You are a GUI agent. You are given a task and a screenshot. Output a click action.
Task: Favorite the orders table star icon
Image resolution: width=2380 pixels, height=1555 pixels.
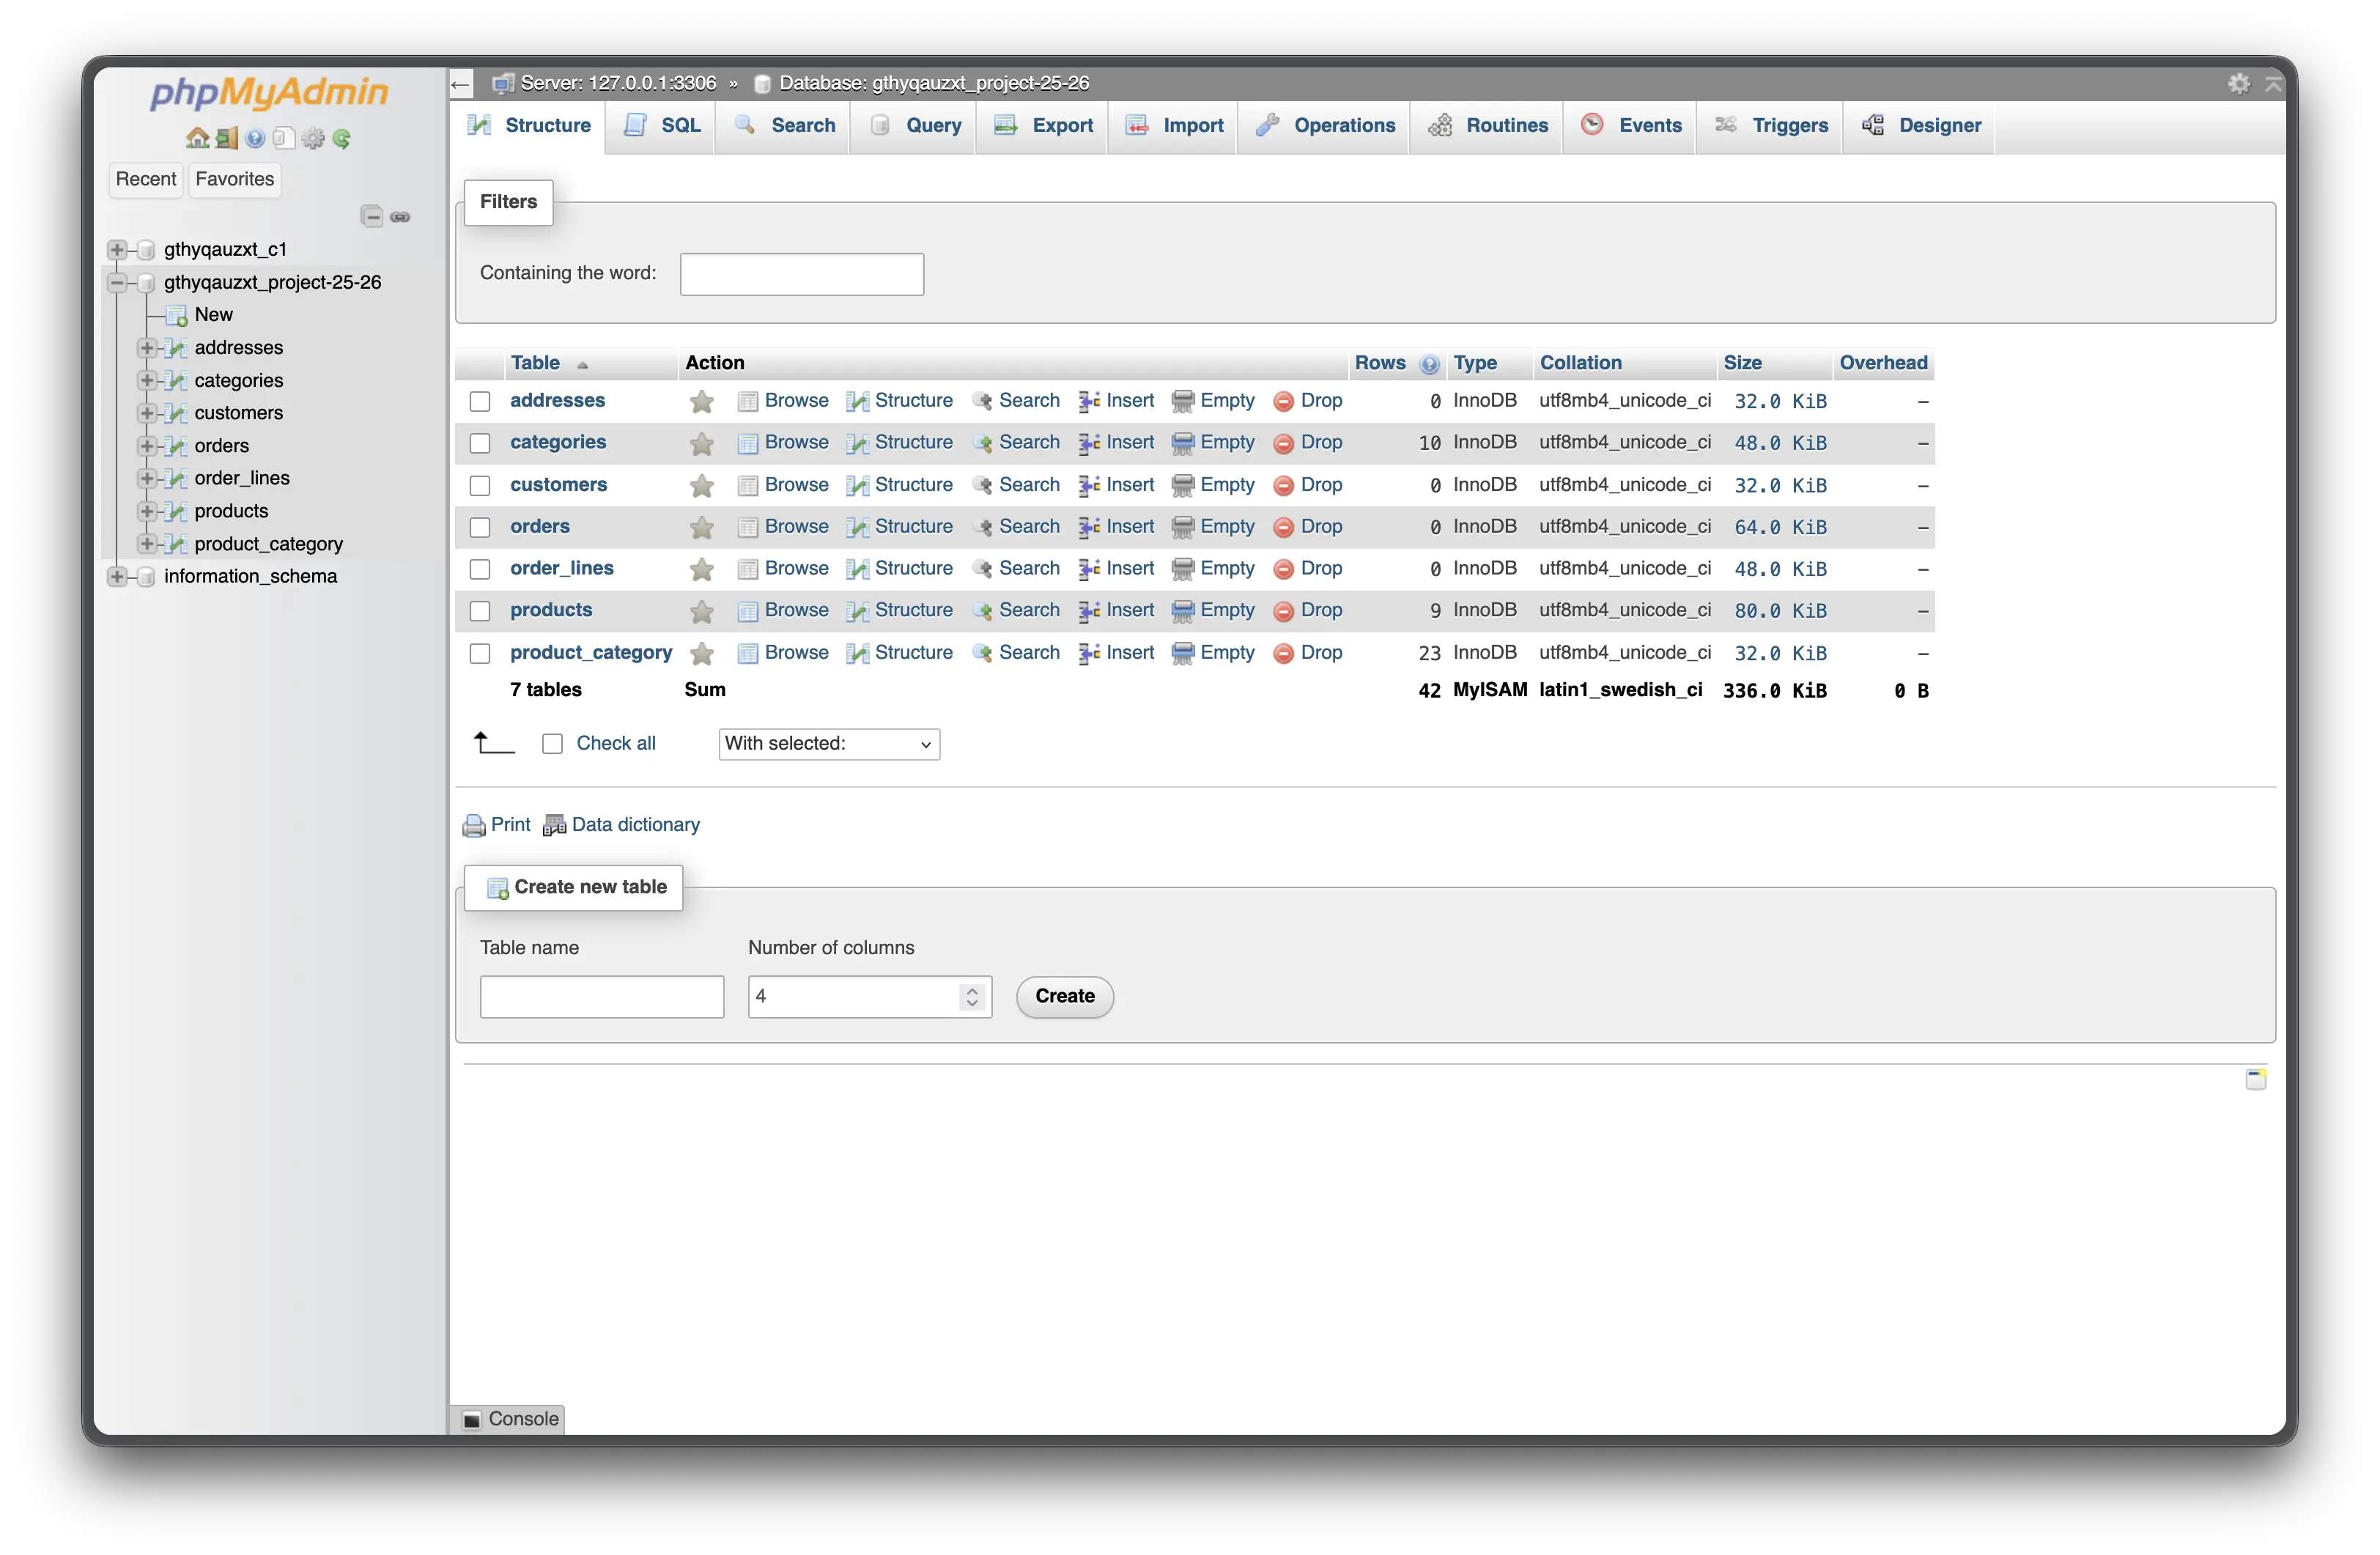(x=702, y=527)
